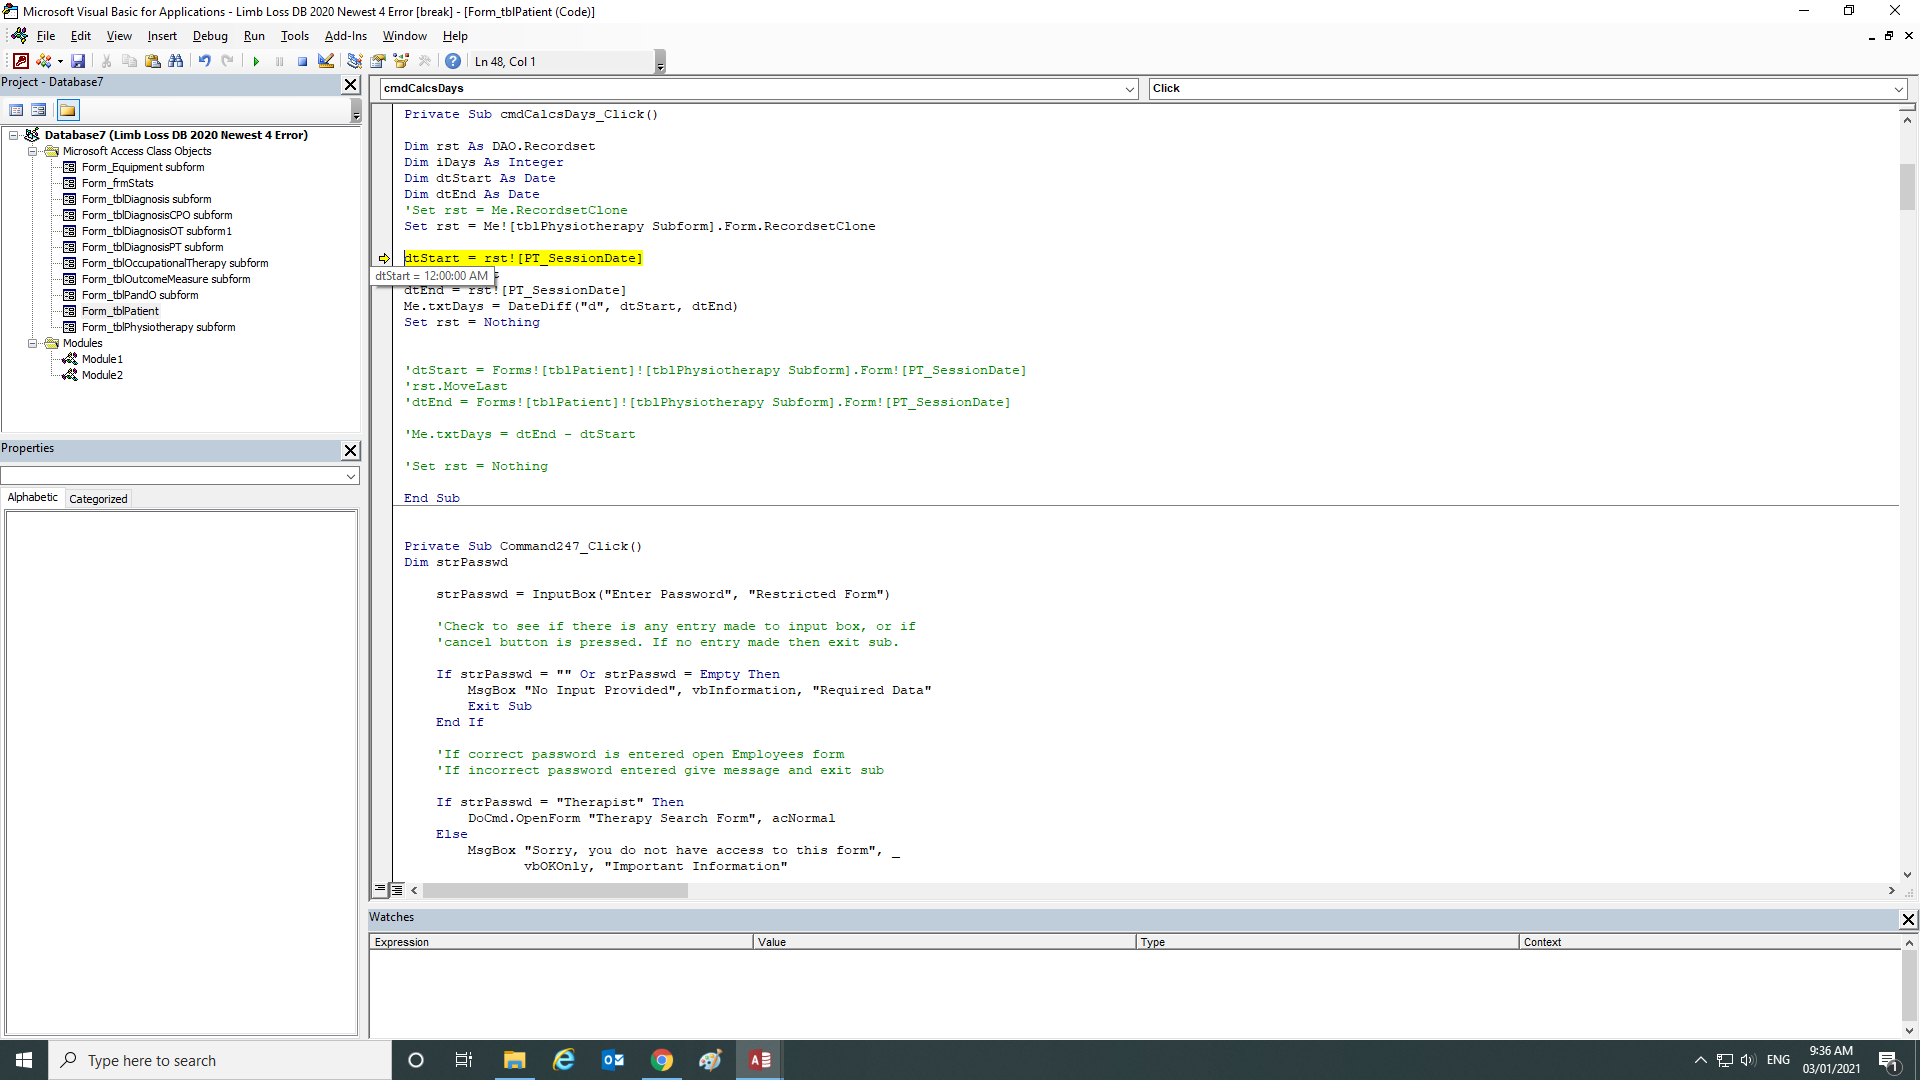The image size is (1920, 1080).
Task: Click the Paste clipboard icon
Action: click(153, 61)
